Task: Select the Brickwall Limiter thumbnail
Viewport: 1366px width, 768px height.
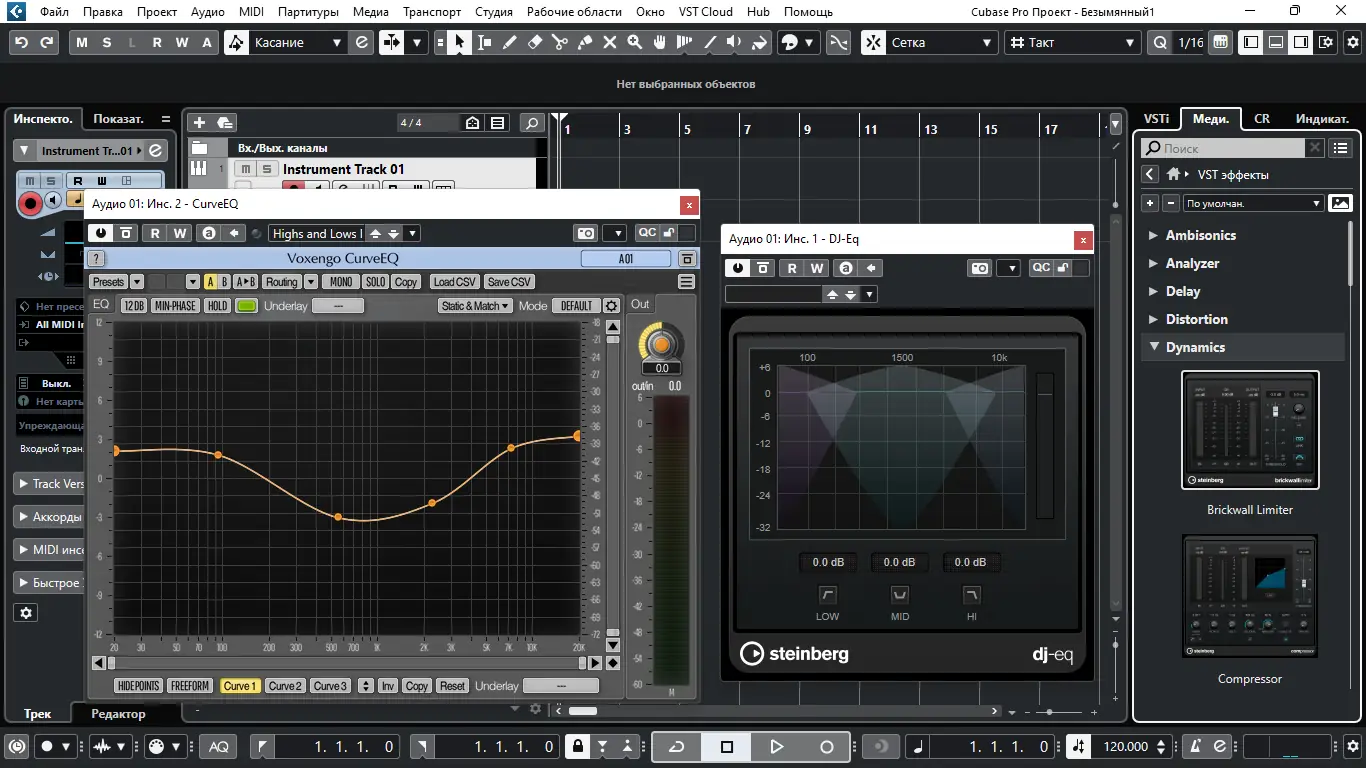Action: 1250,430
